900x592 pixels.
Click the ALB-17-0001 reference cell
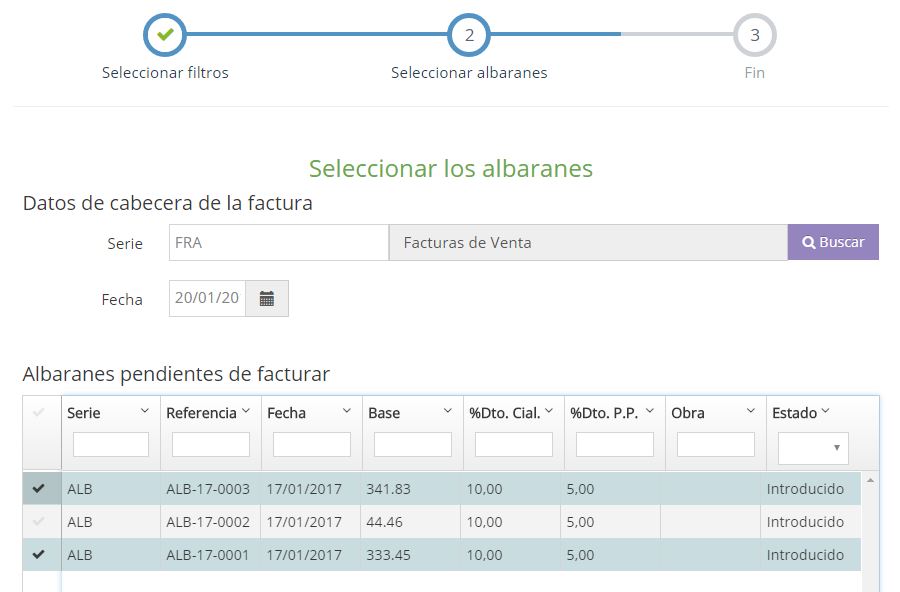click(208, 555)
